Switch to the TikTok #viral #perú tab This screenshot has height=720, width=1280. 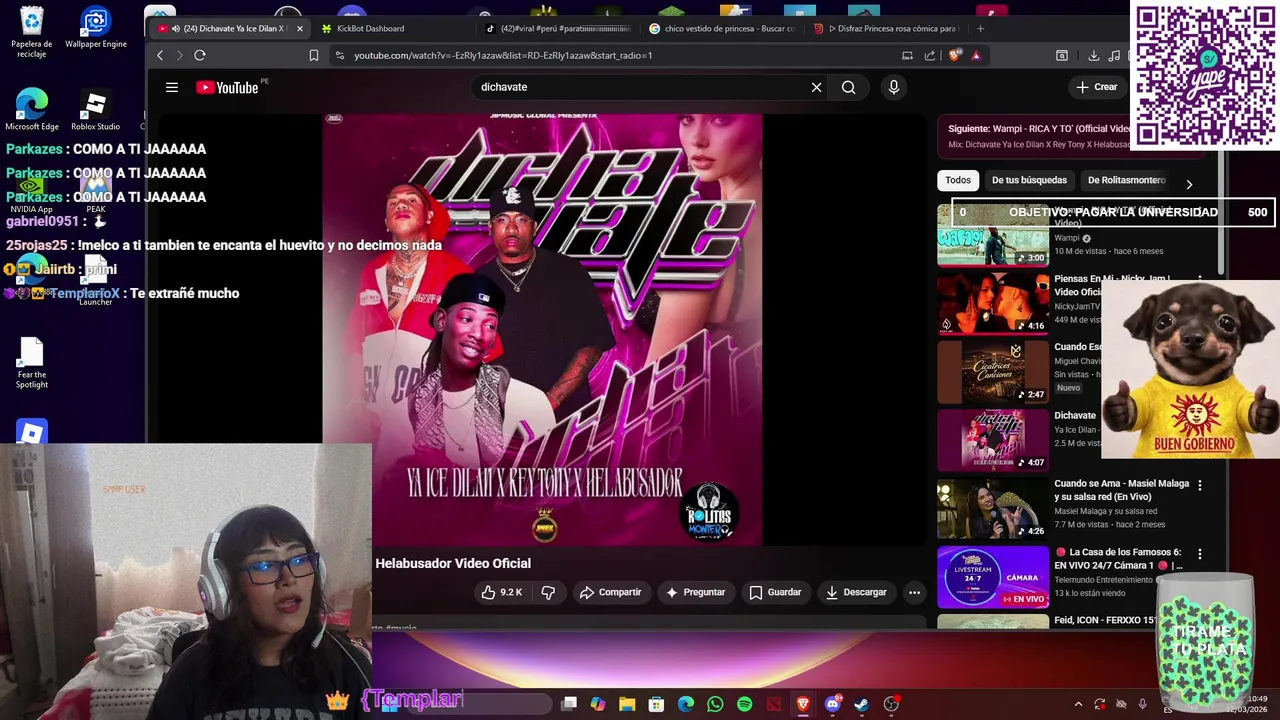pyautogui.click(x=560, y=28)
